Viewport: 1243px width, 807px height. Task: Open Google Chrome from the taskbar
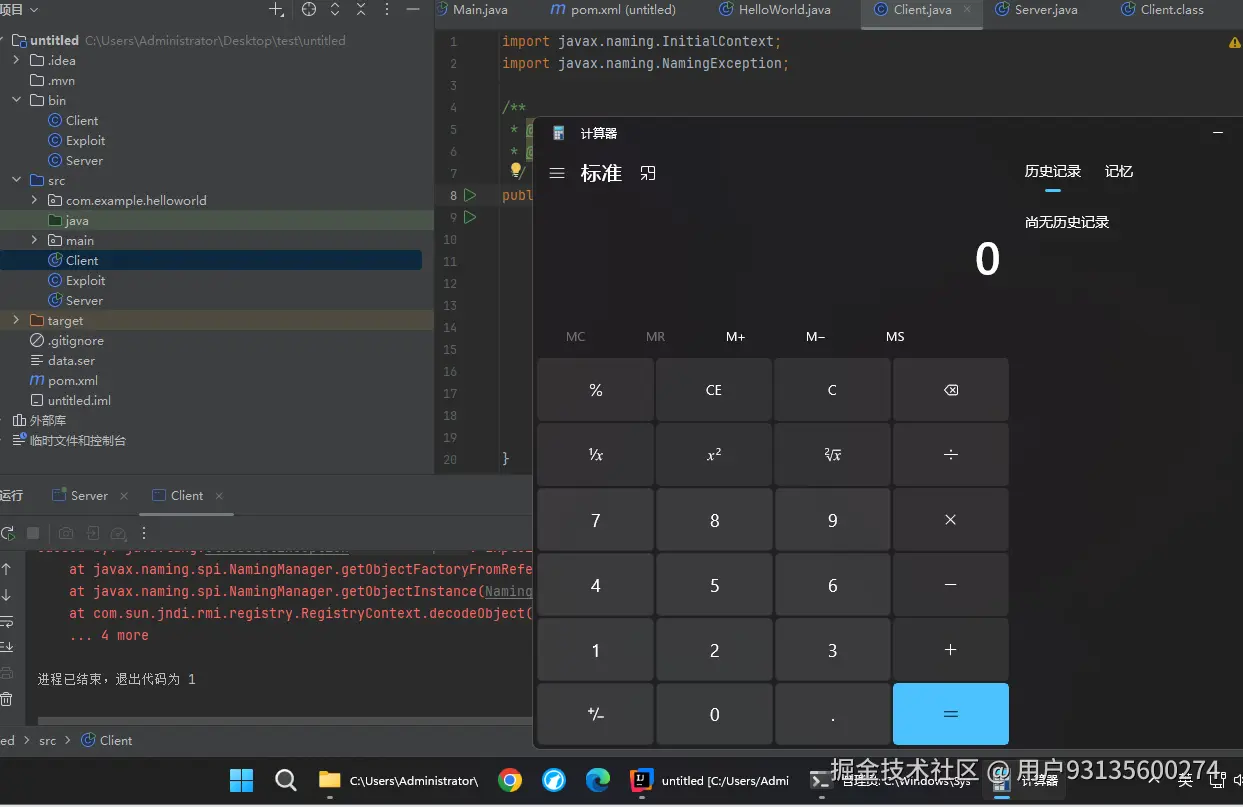pos(510,780)
